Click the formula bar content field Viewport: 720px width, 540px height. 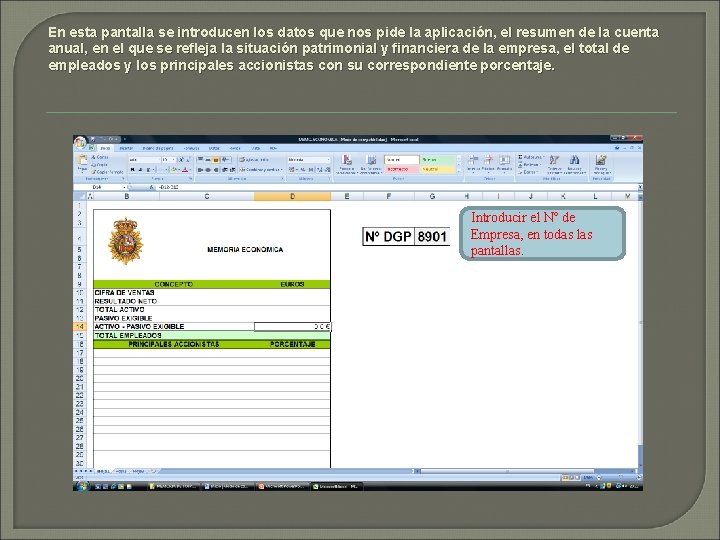click(395, 187)
